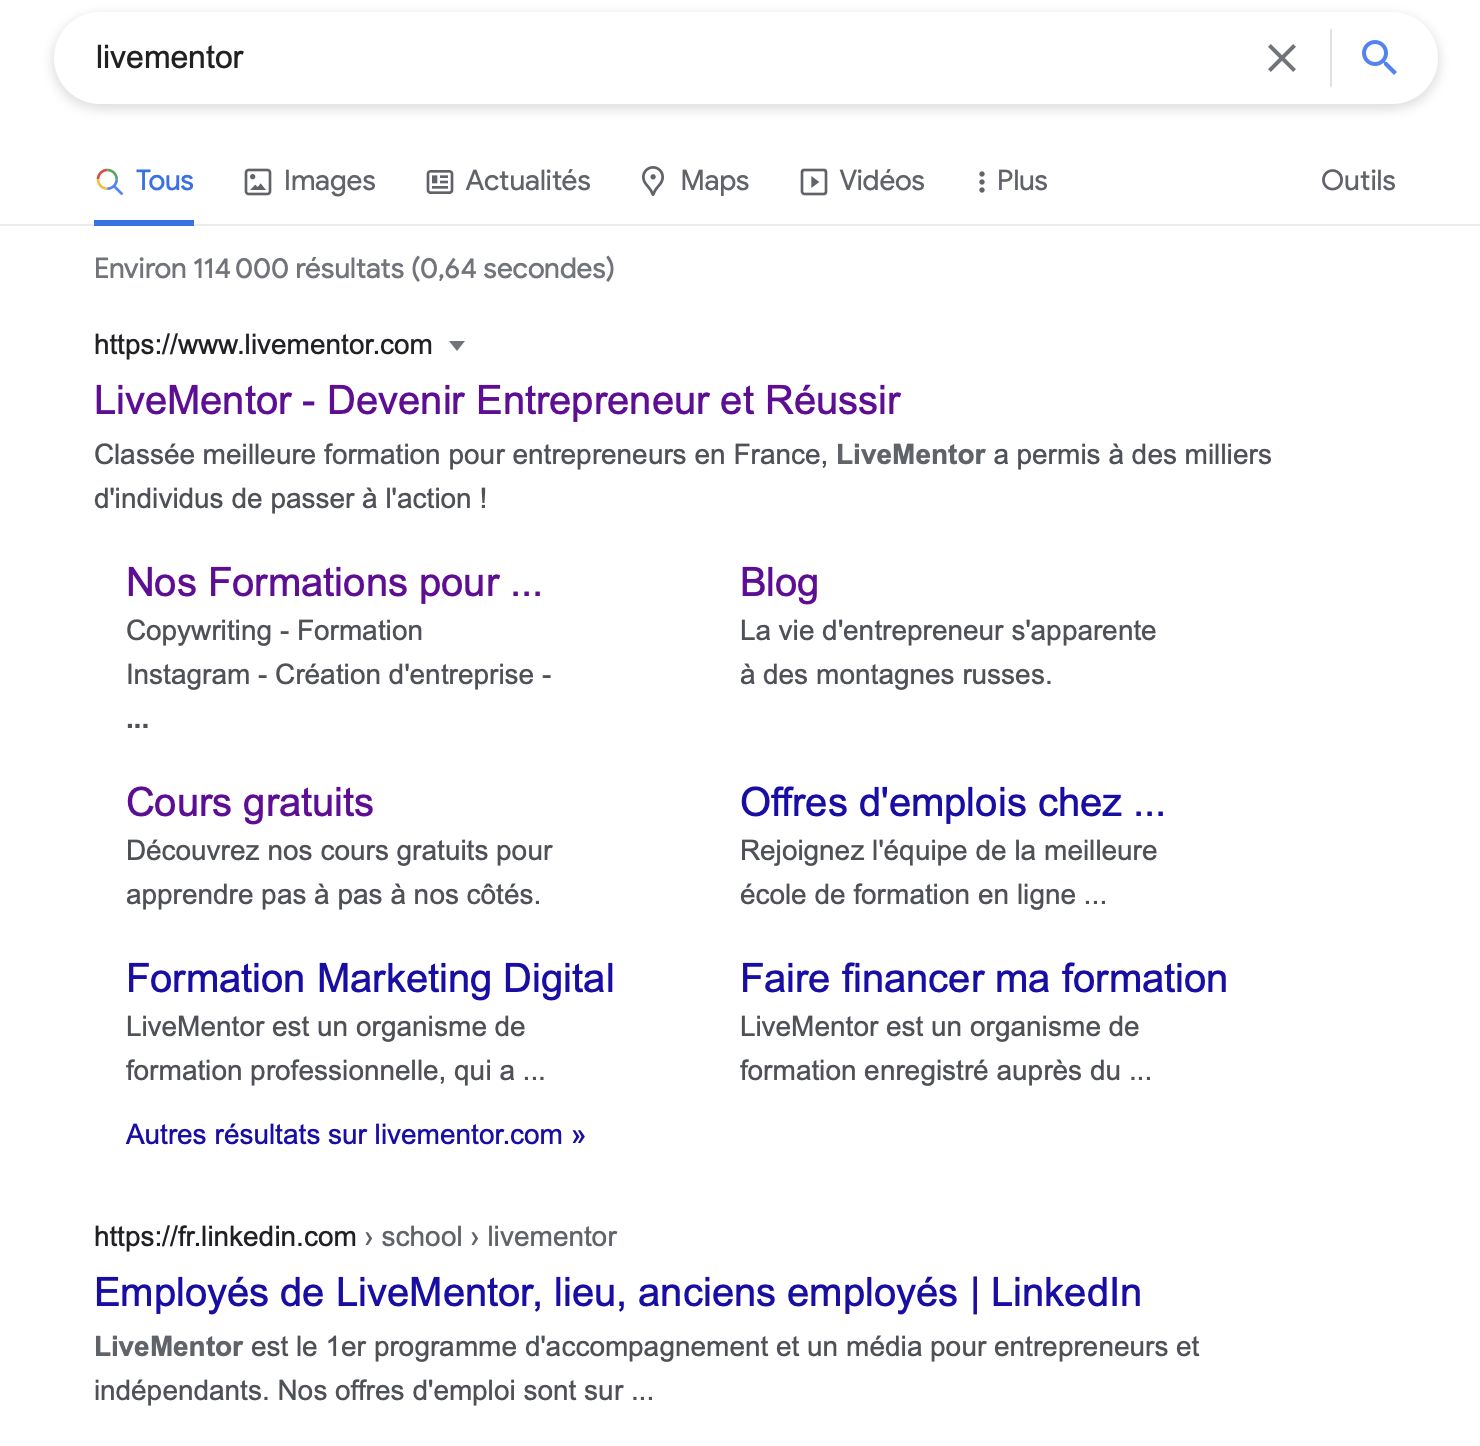Click the text Découvrez nos cours gratuits pour
The image size is (1480, 1446).
tap(339, 851)
